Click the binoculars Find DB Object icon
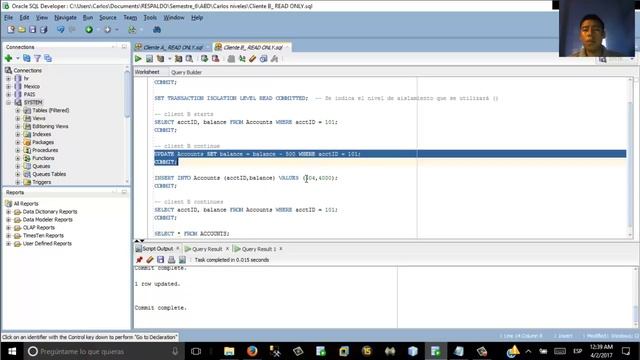Screen dimensions: 640x360 pyautogui.click(x=156, y=29)
